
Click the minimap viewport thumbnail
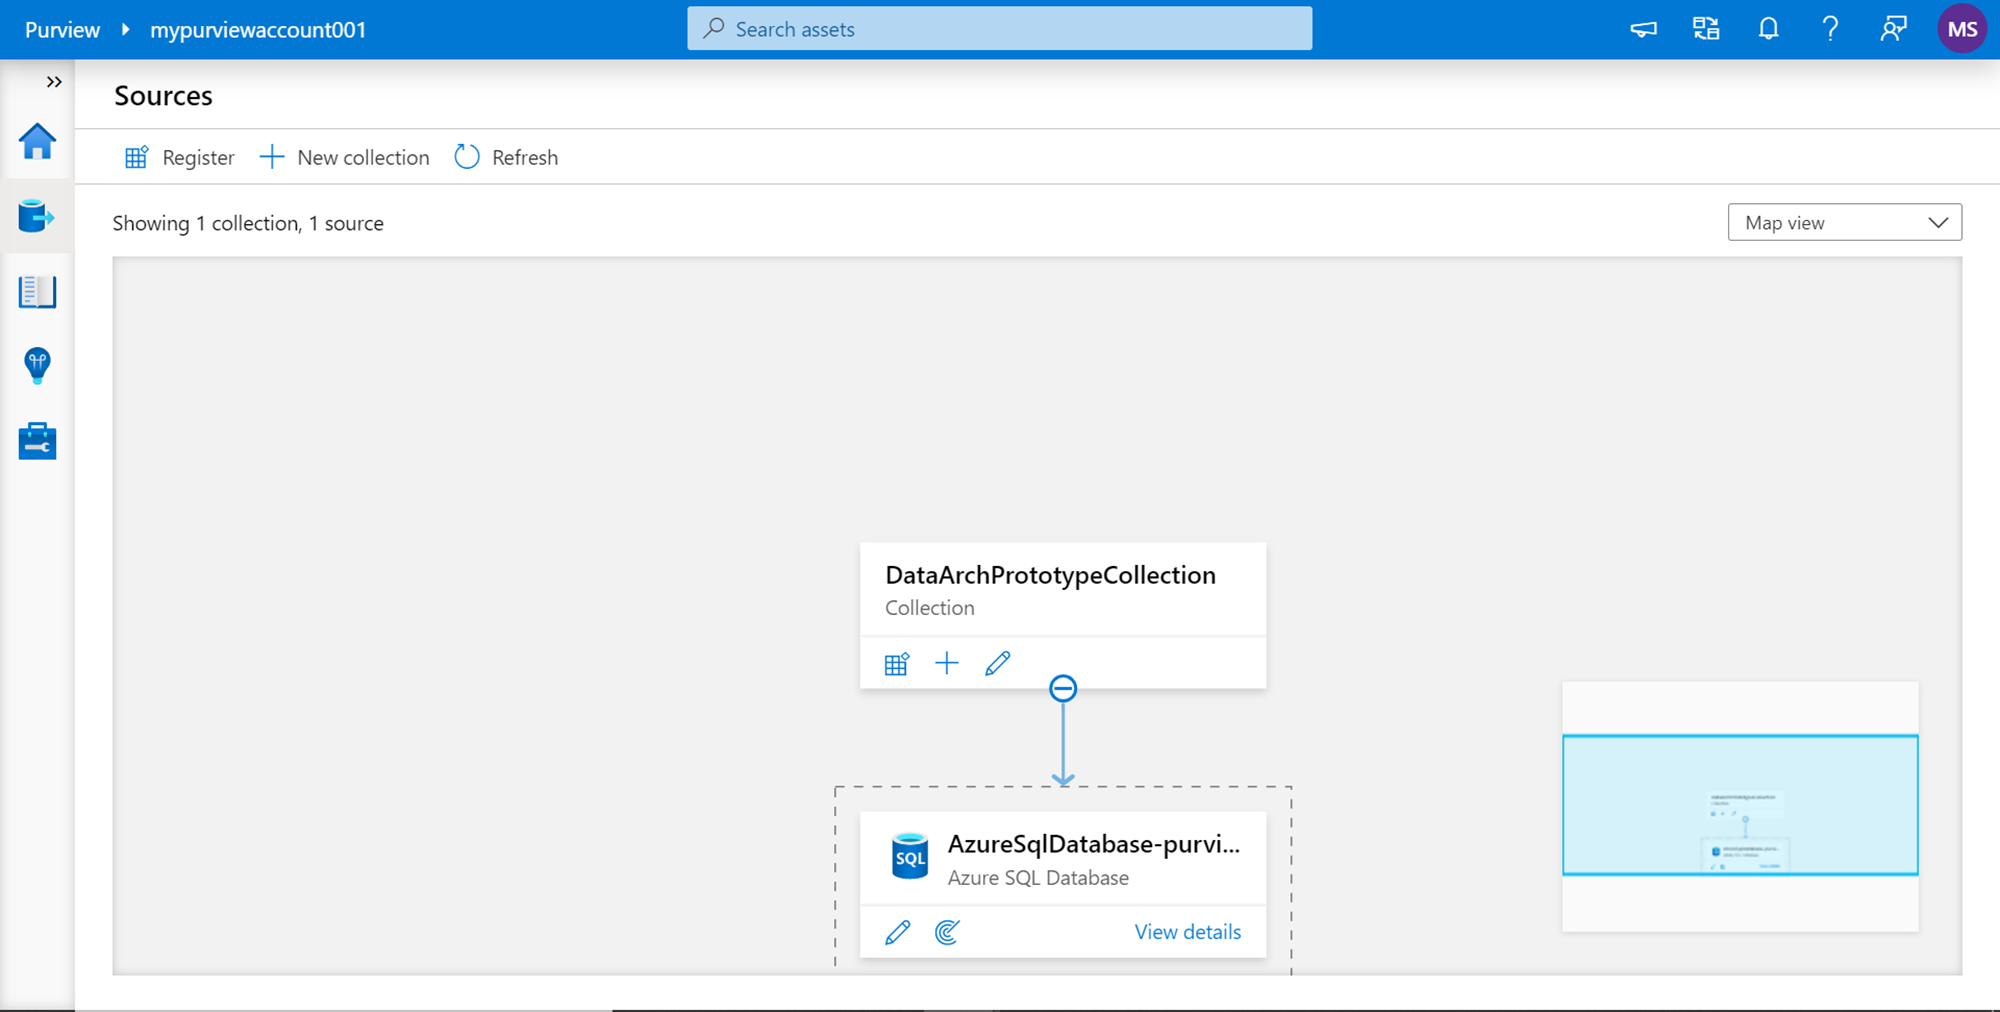pos(1740,805)
